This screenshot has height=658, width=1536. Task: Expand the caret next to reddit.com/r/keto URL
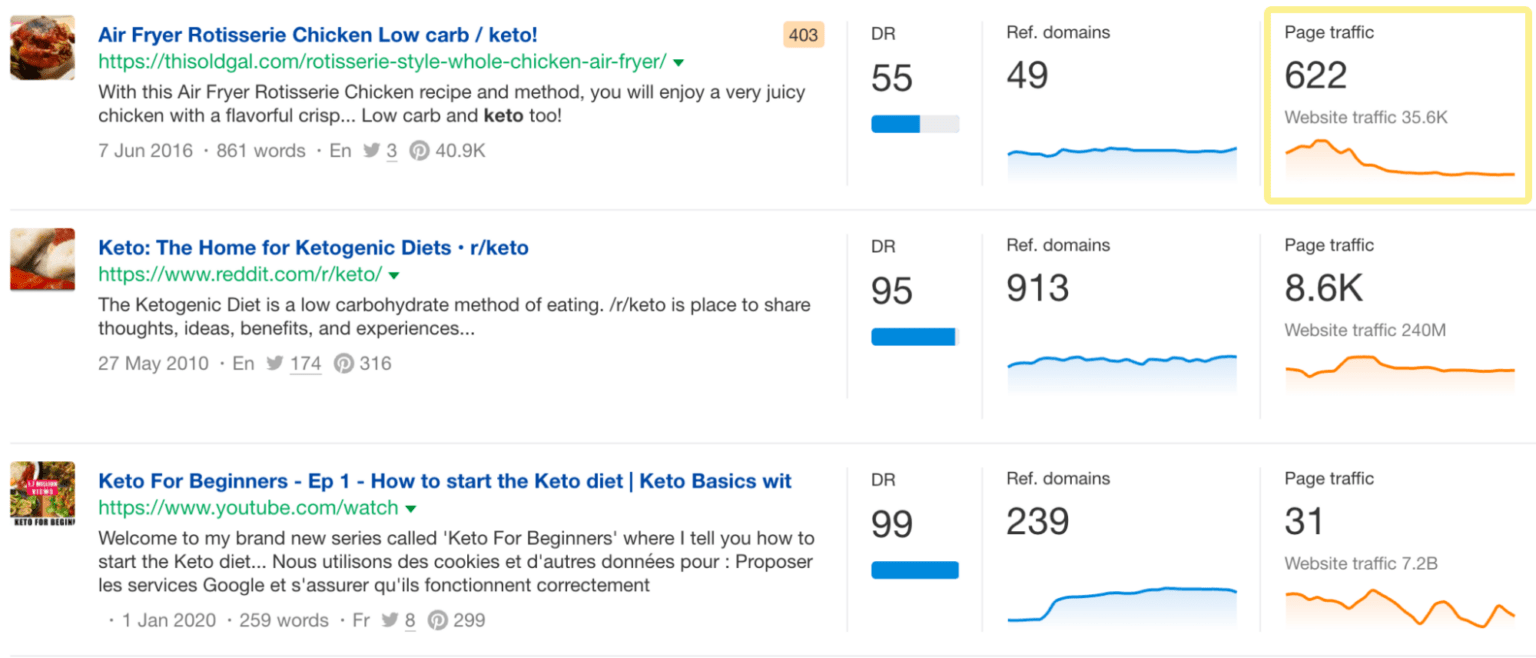[x=394, y=273]
